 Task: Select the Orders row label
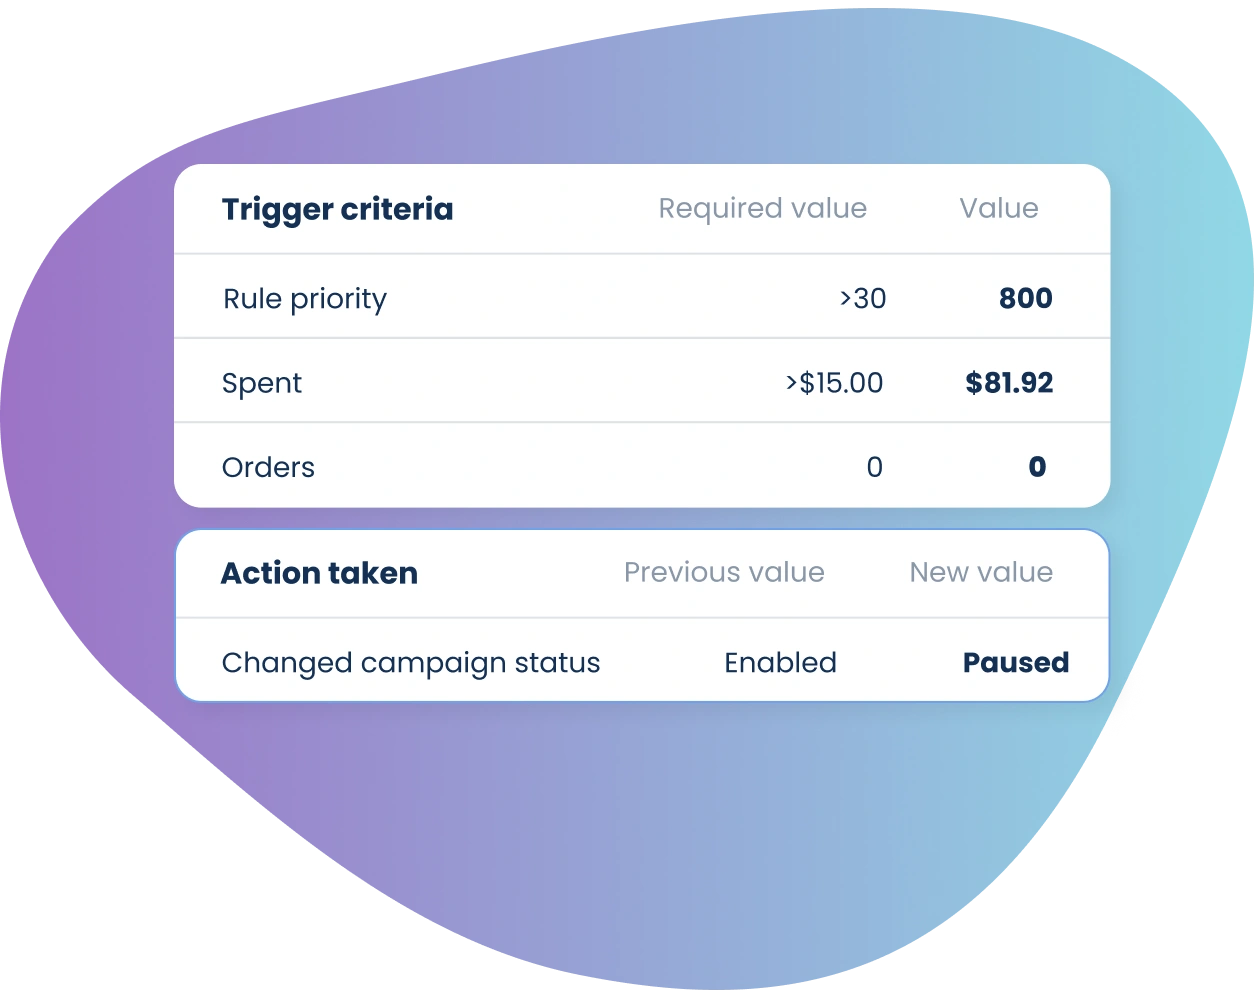(x=268, y=467)
